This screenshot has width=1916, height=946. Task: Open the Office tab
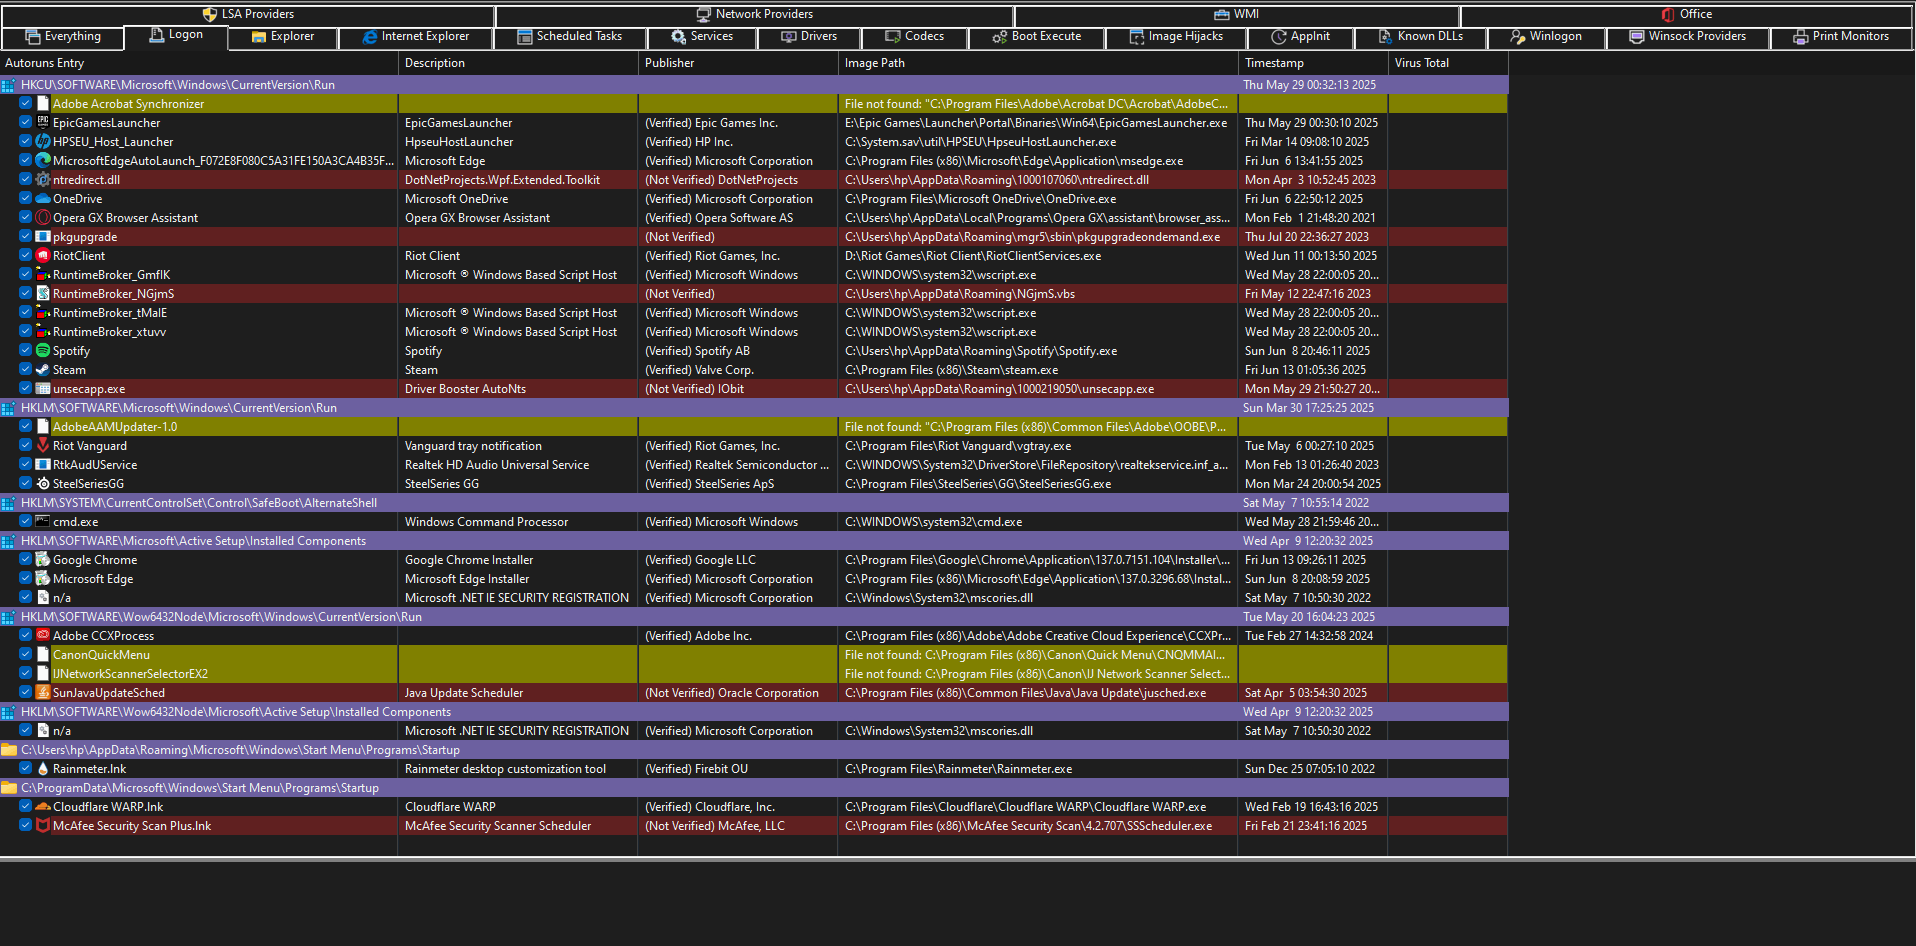pos(1687,15)
